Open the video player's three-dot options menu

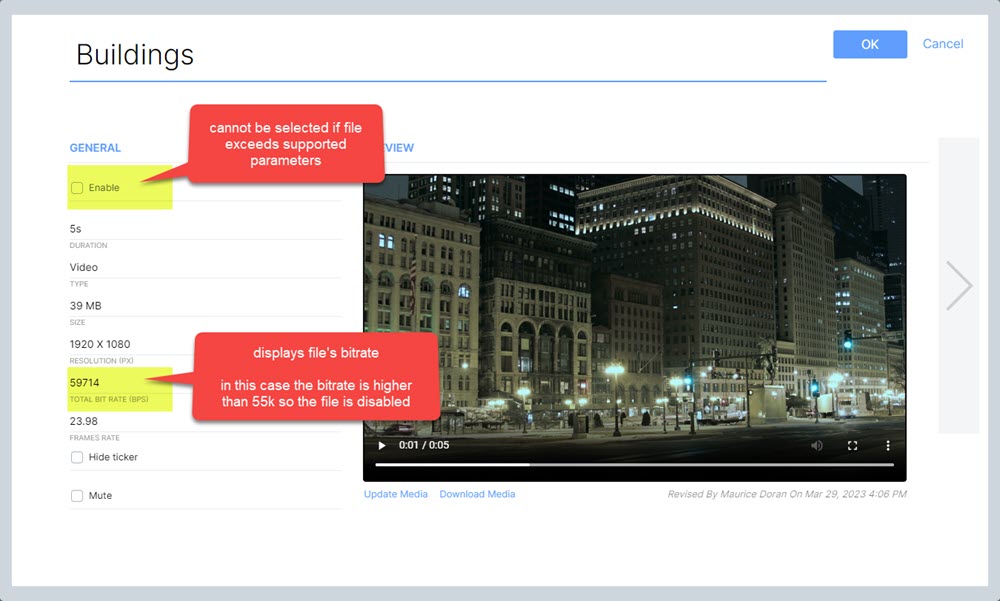888,445
